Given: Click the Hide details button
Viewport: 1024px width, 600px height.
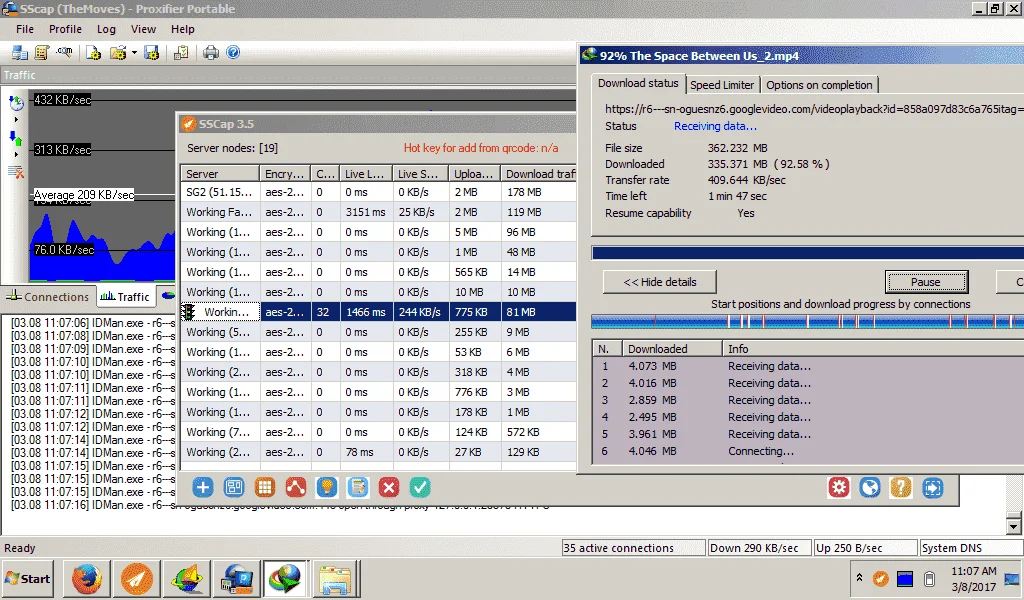Looking at the screenshot, I should (660, 282).
